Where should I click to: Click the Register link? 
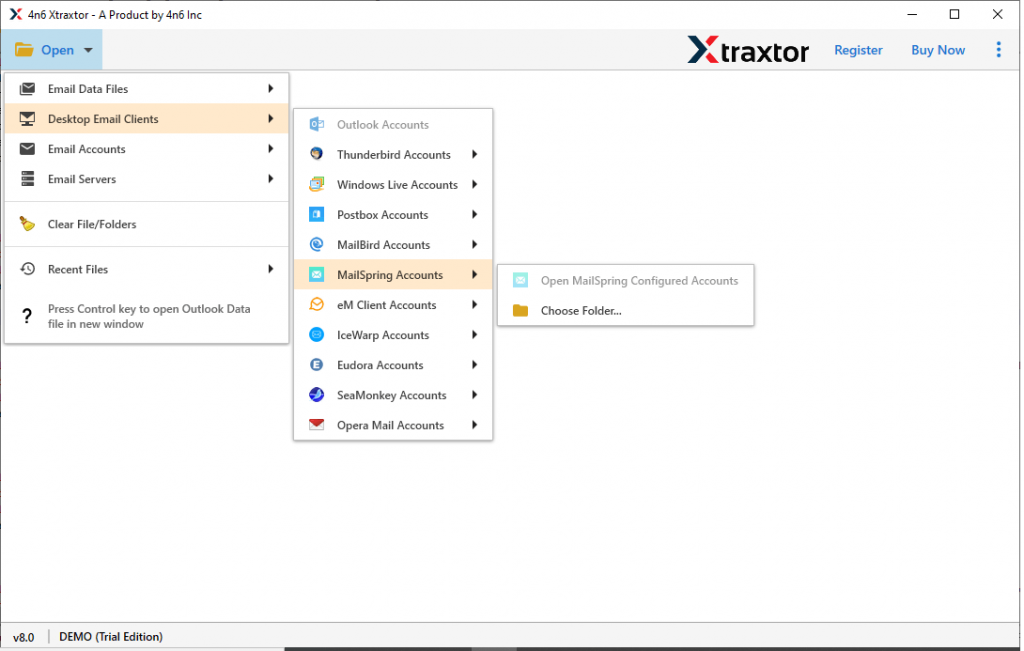pyautogui.click(x=857, y=49)
